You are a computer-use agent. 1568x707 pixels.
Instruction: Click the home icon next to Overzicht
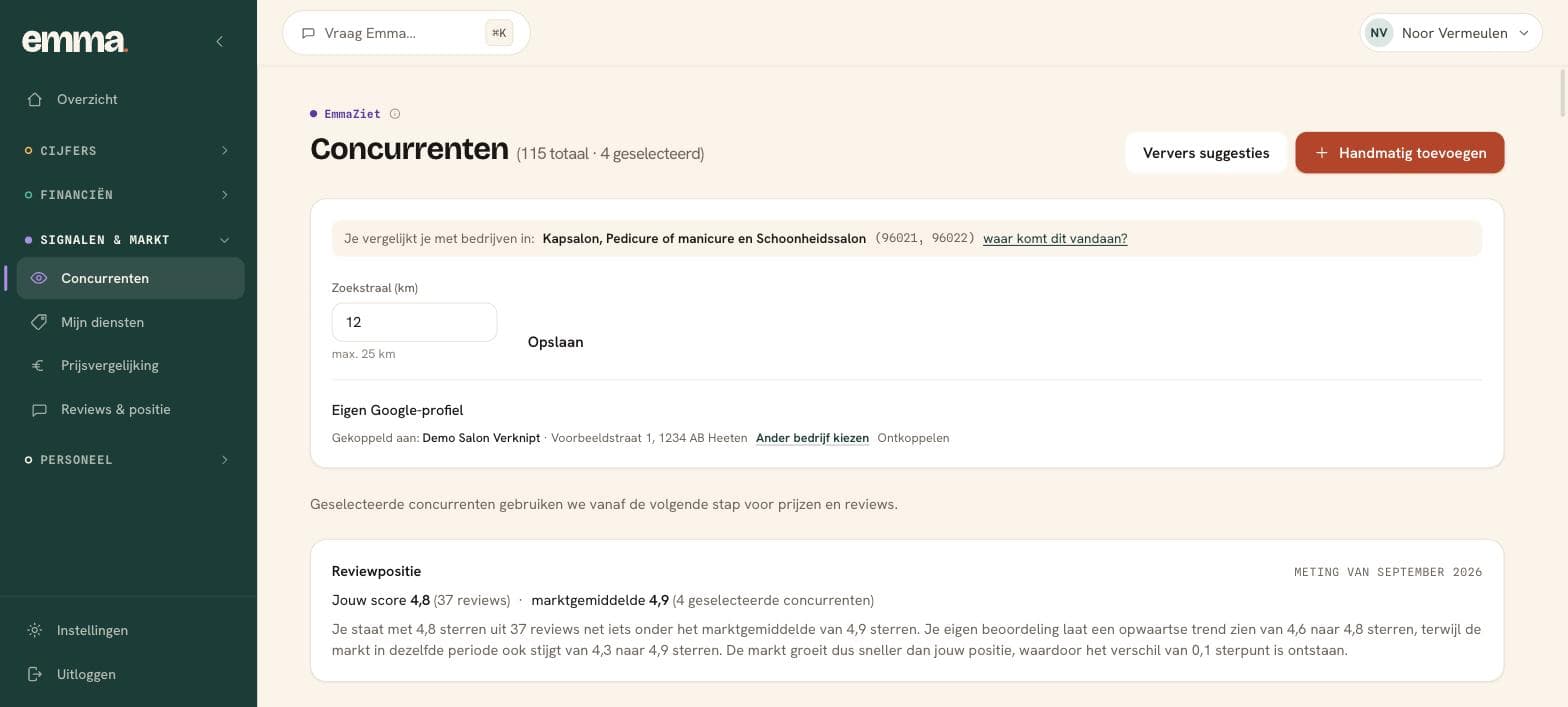(35, 99)
